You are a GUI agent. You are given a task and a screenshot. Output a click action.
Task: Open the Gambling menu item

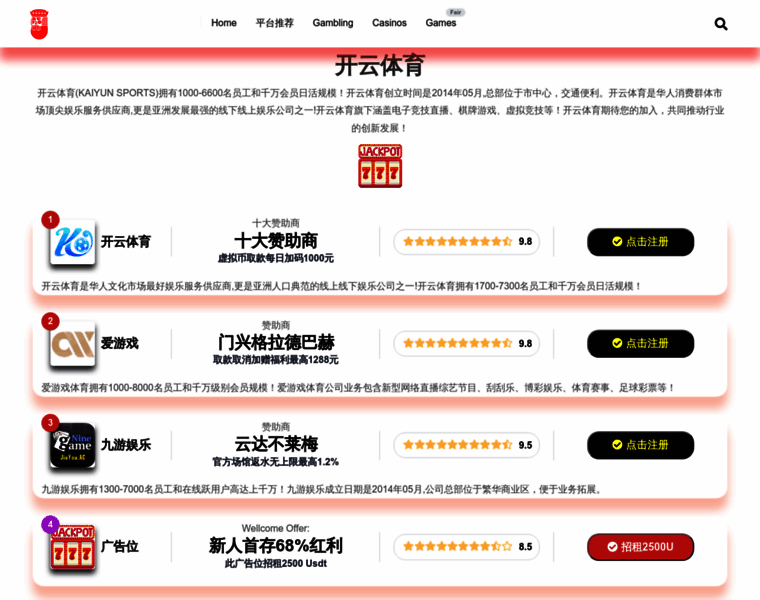point(333,23)
